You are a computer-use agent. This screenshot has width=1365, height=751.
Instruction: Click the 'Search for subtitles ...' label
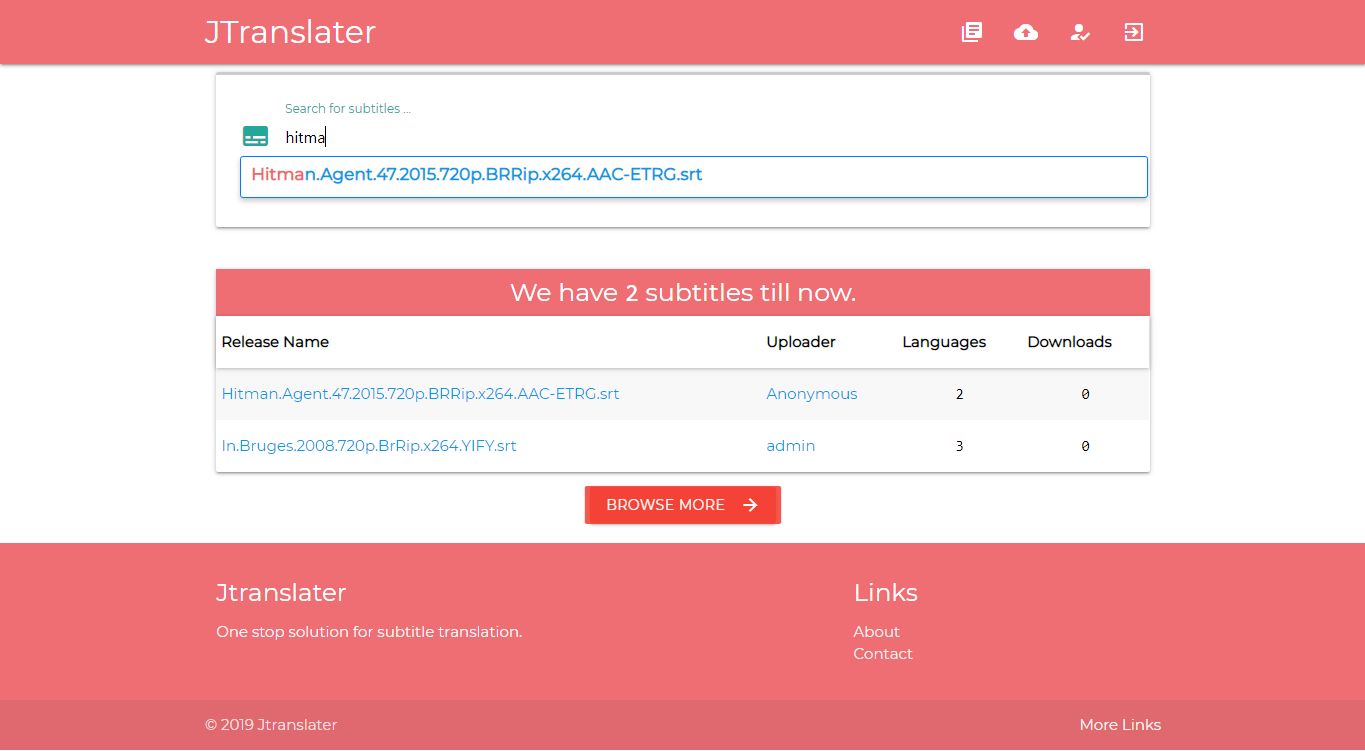(x=348, y=109)
